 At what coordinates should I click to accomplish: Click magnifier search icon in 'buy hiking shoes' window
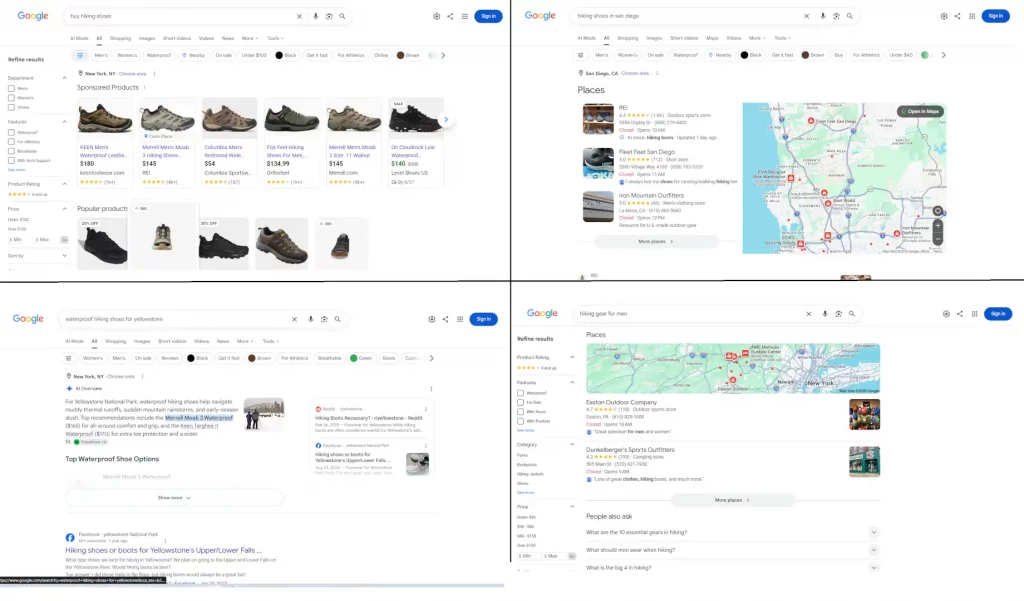(342, 16)
